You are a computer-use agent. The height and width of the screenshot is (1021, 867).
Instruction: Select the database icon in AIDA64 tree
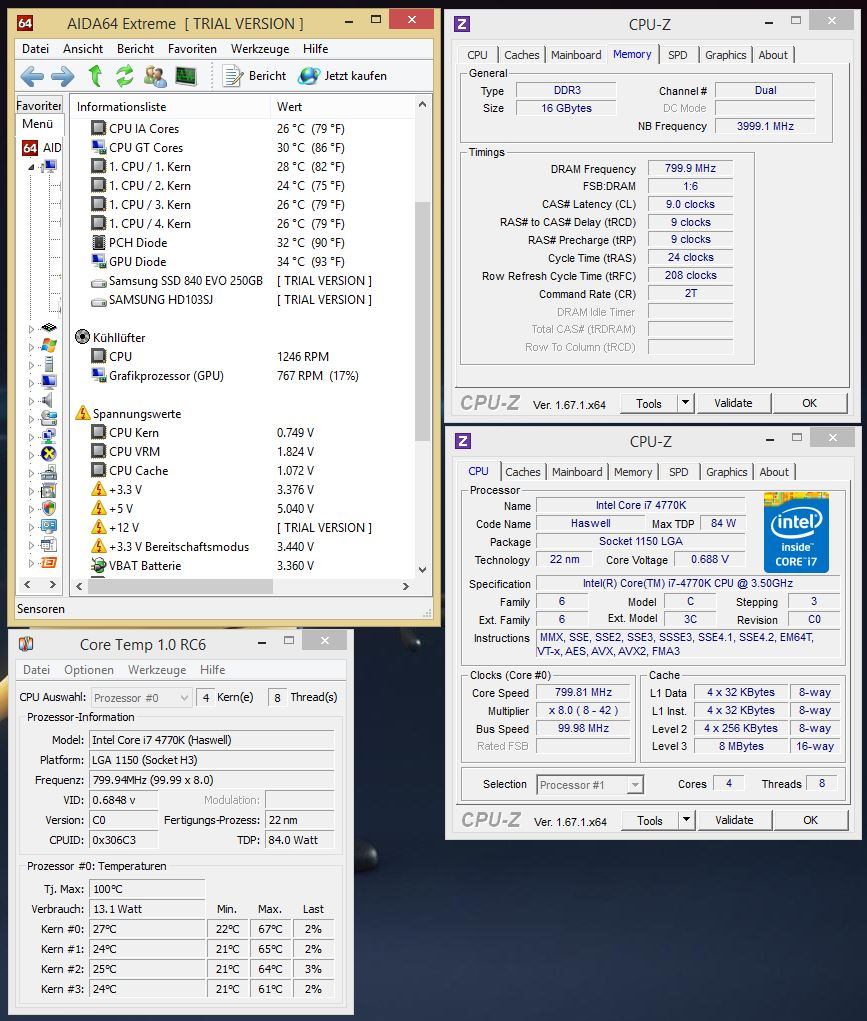[49, 544]
